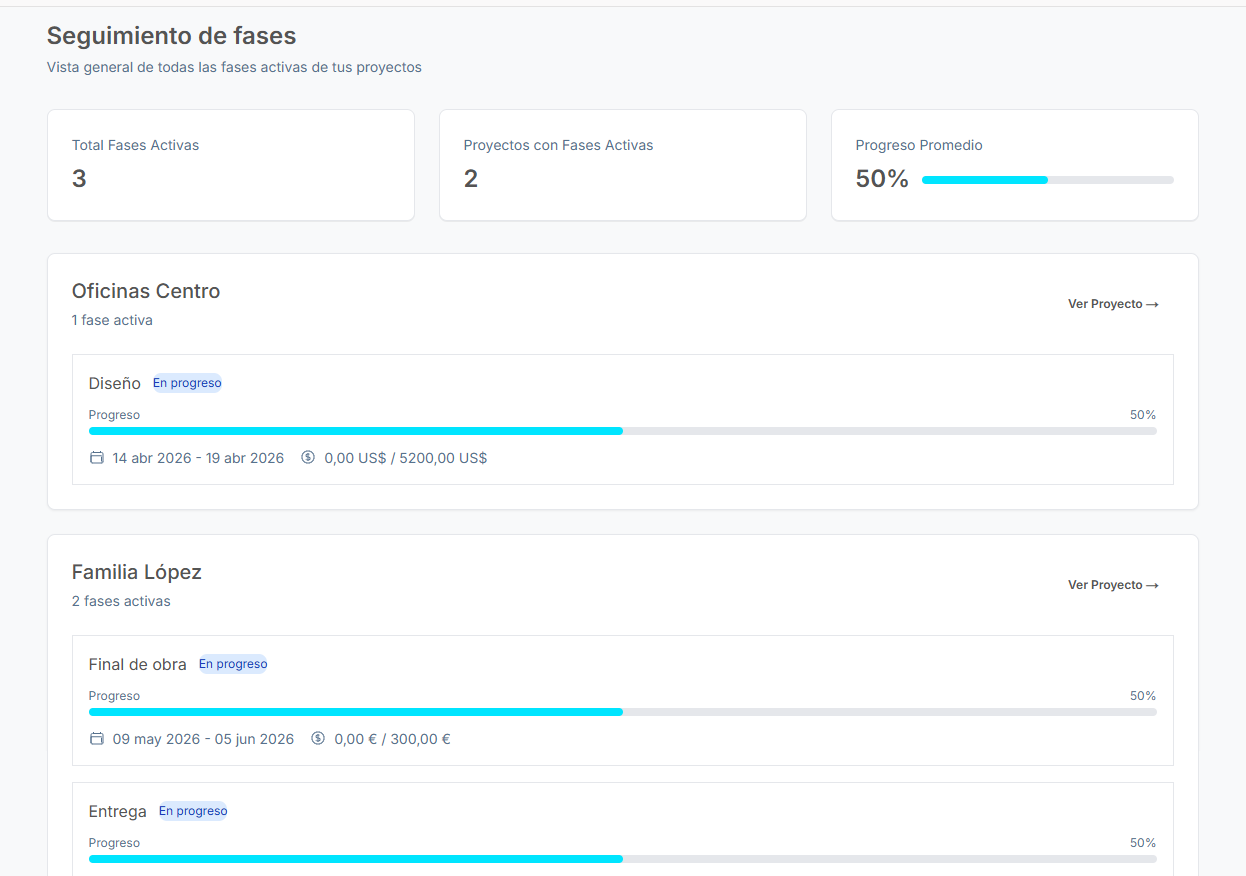Viewport: 1246px width, 876px height.
Task: Click the 50% value in Progreso Promedio
Action: coord(882,179)
